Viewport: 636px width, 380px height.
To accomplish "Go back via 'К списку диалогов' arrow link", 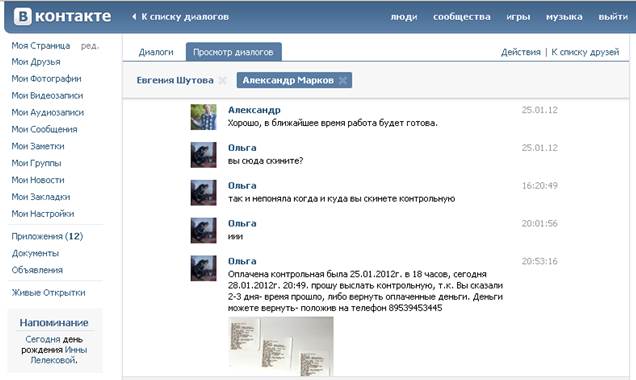I will pyautogui.click(x=180, y=17).
